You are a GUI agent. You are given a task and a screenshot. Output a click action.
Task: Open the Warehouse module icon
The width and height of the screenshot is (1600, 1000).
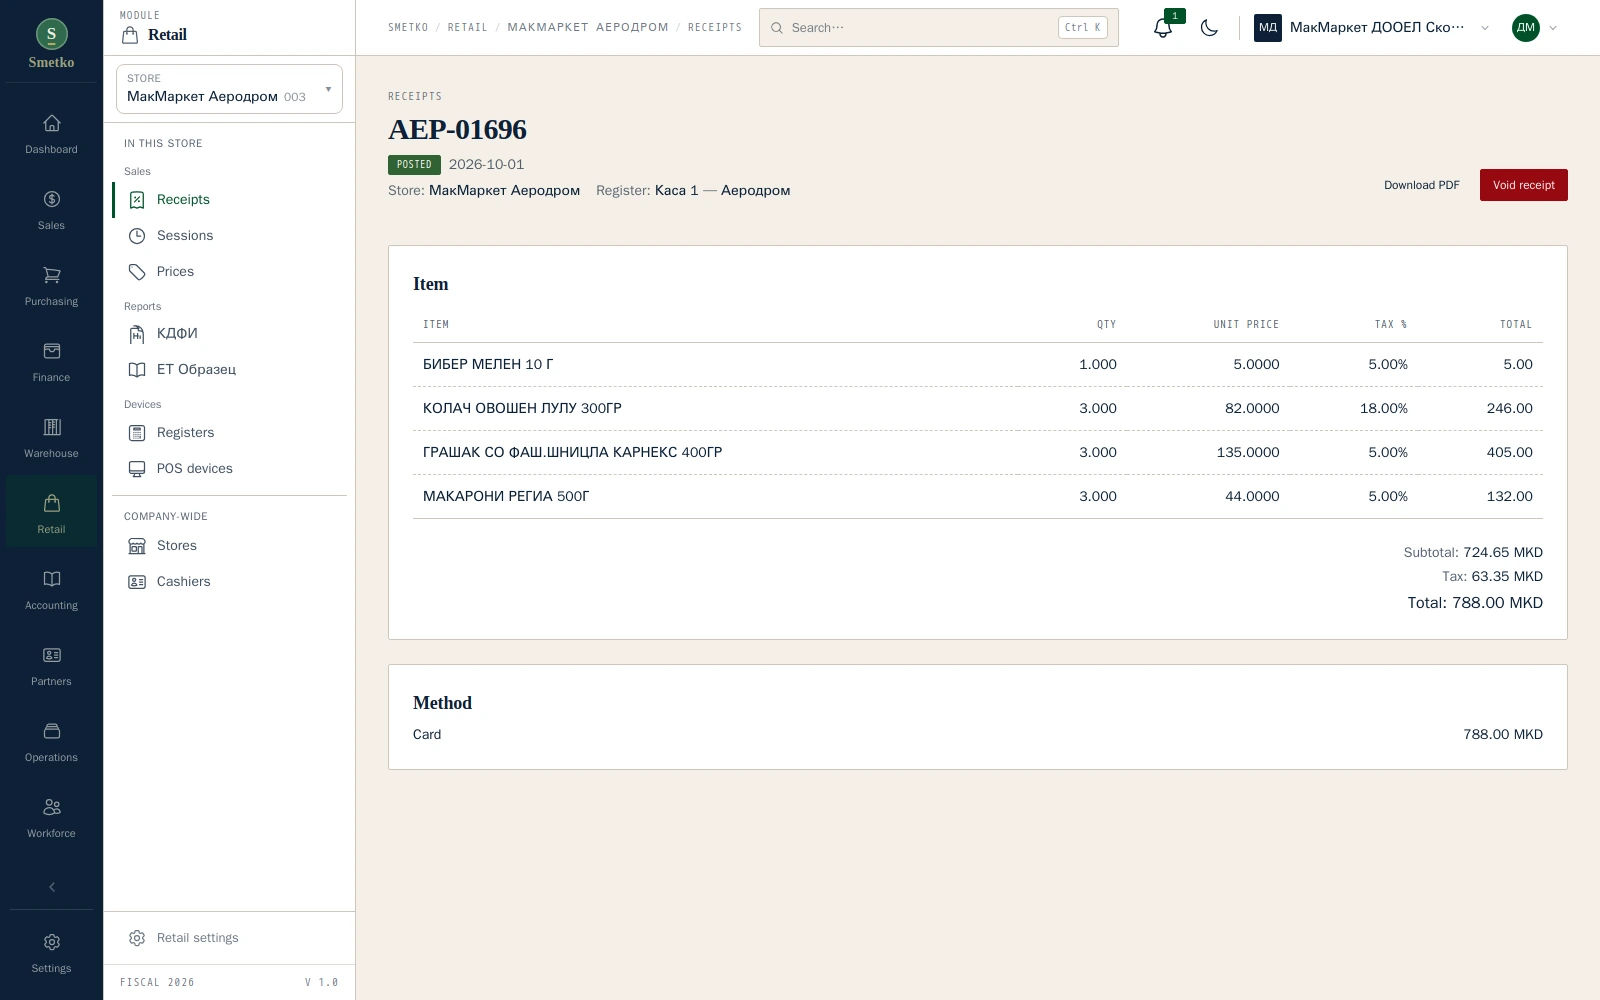[x=52, y=427]
